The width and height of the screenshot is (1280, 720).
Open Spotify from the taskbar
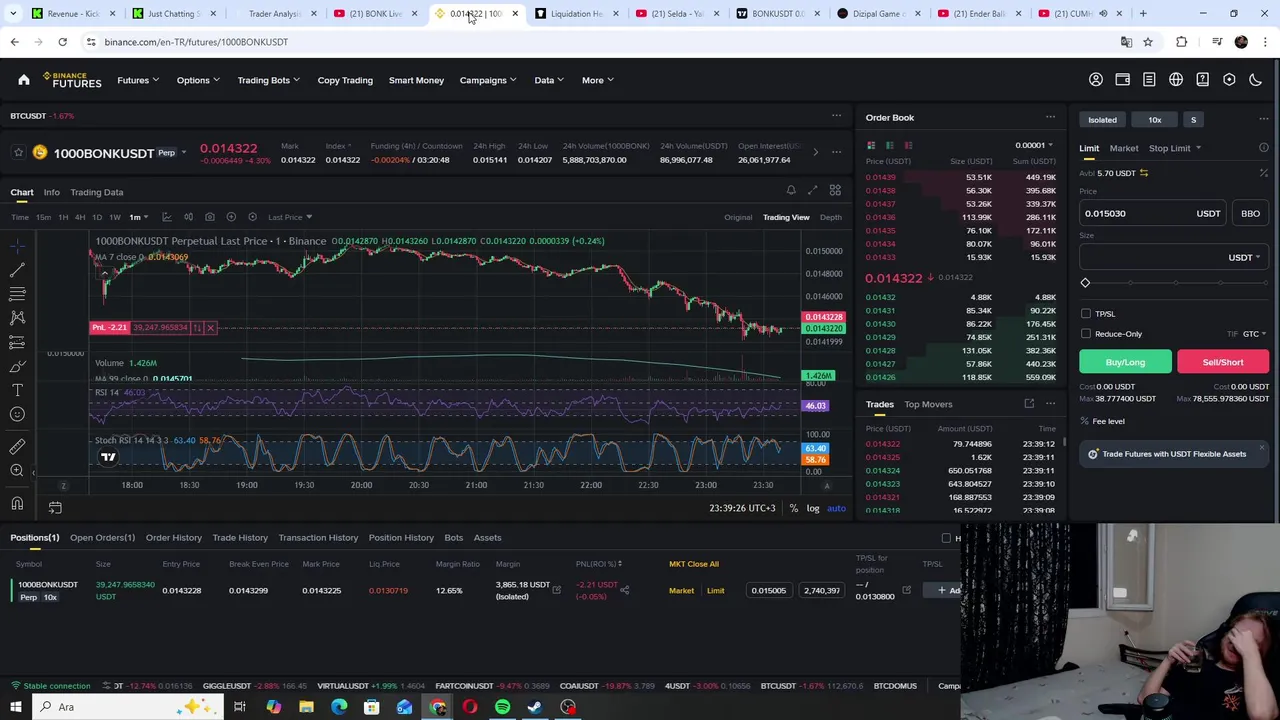(502, 707)
